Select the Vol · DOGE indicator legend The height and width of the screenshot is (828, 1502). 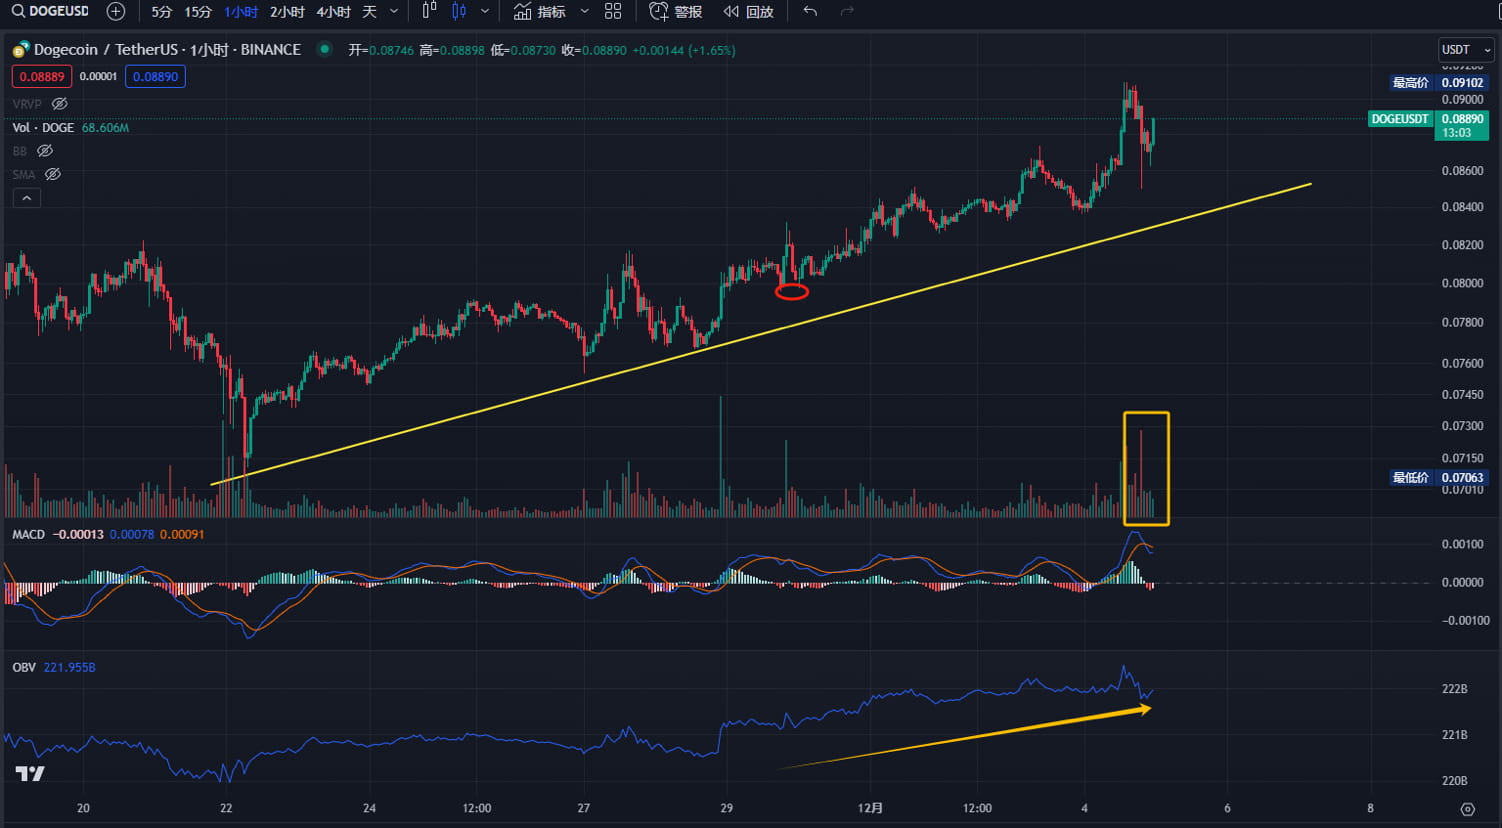pyautogui.click(x=43, y=128)
